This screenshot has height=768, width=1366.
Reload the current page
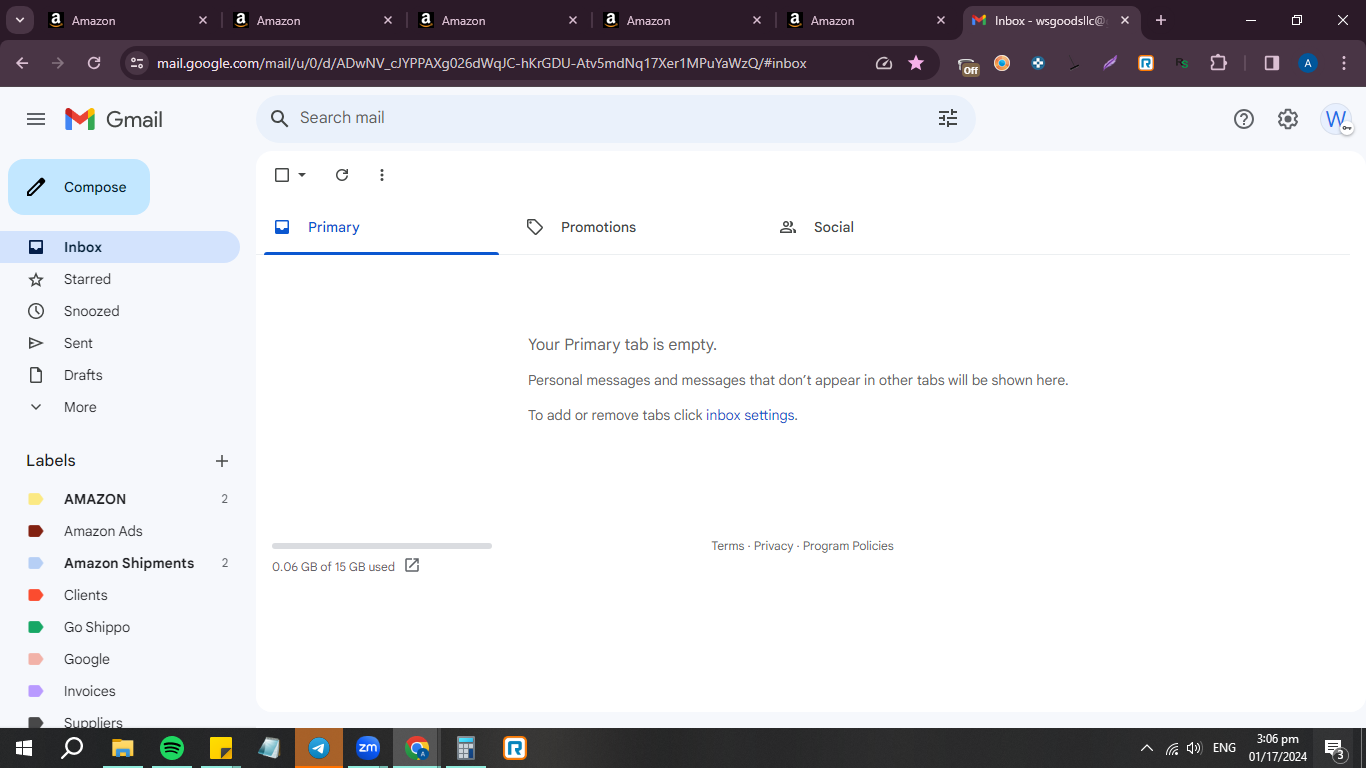tap(94, 63)
